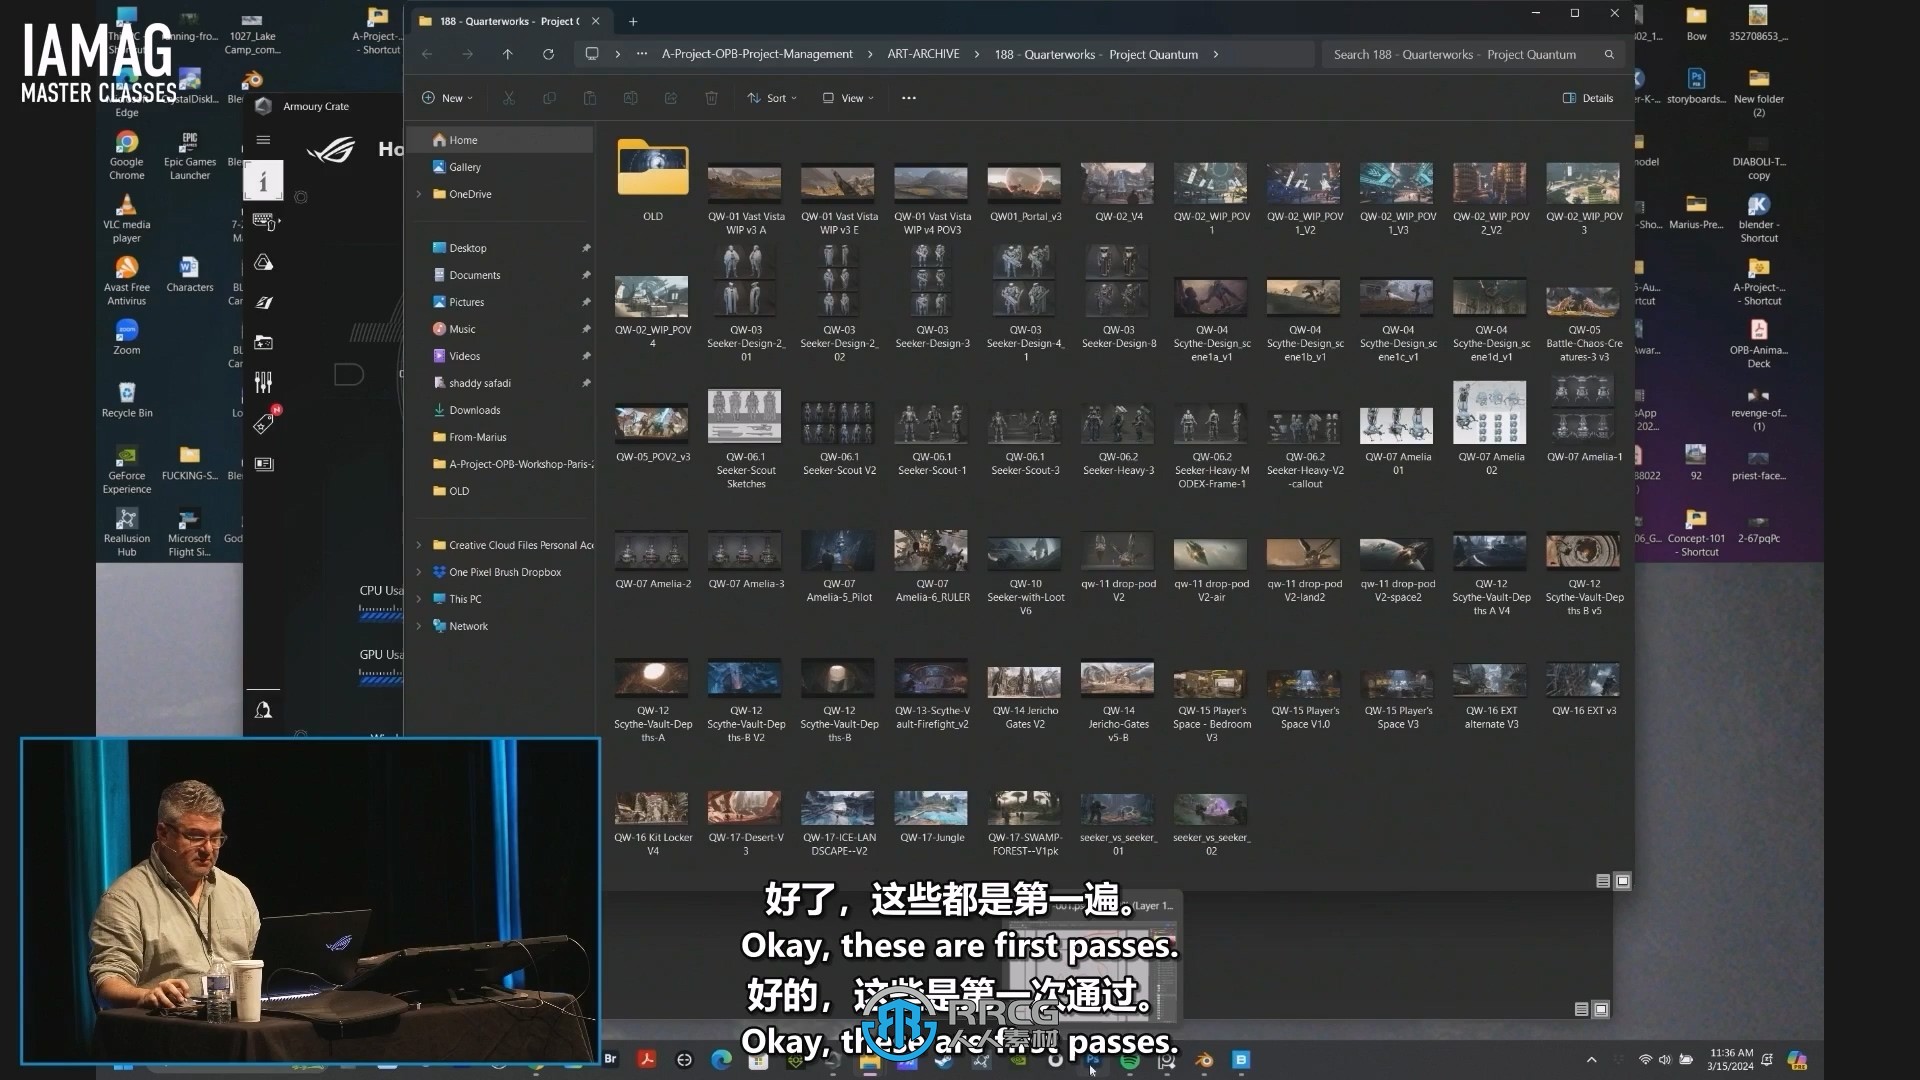The width and height of the screenshot is (1920, 1080).
Task: Expand the OneDrive tree node
Action: pos(419,194)
